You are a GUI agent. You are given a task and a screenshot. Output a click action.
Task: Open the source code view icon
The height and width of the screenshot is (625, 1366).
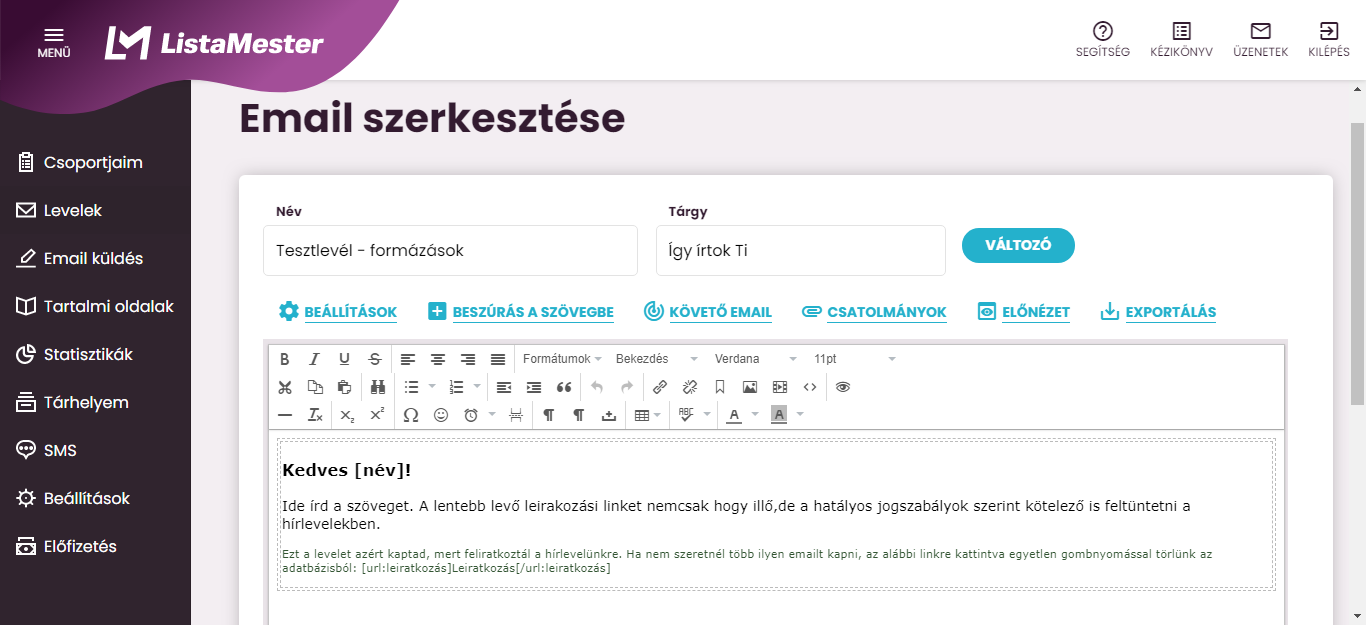pos(810,387)
